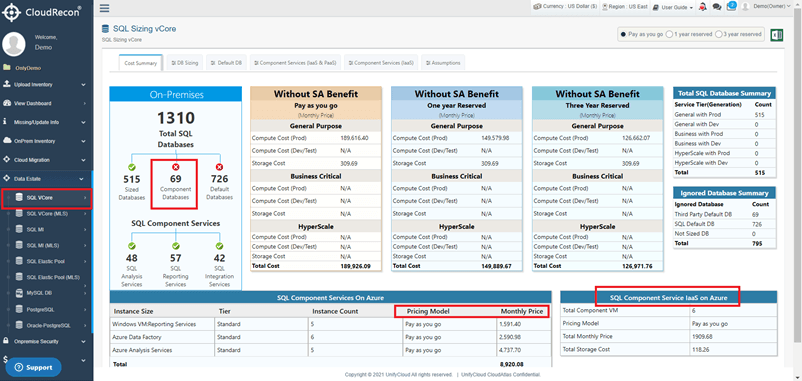Open the Currency US Dollar selector
Screen dimensions: 802x381
(x=565, y=7)
